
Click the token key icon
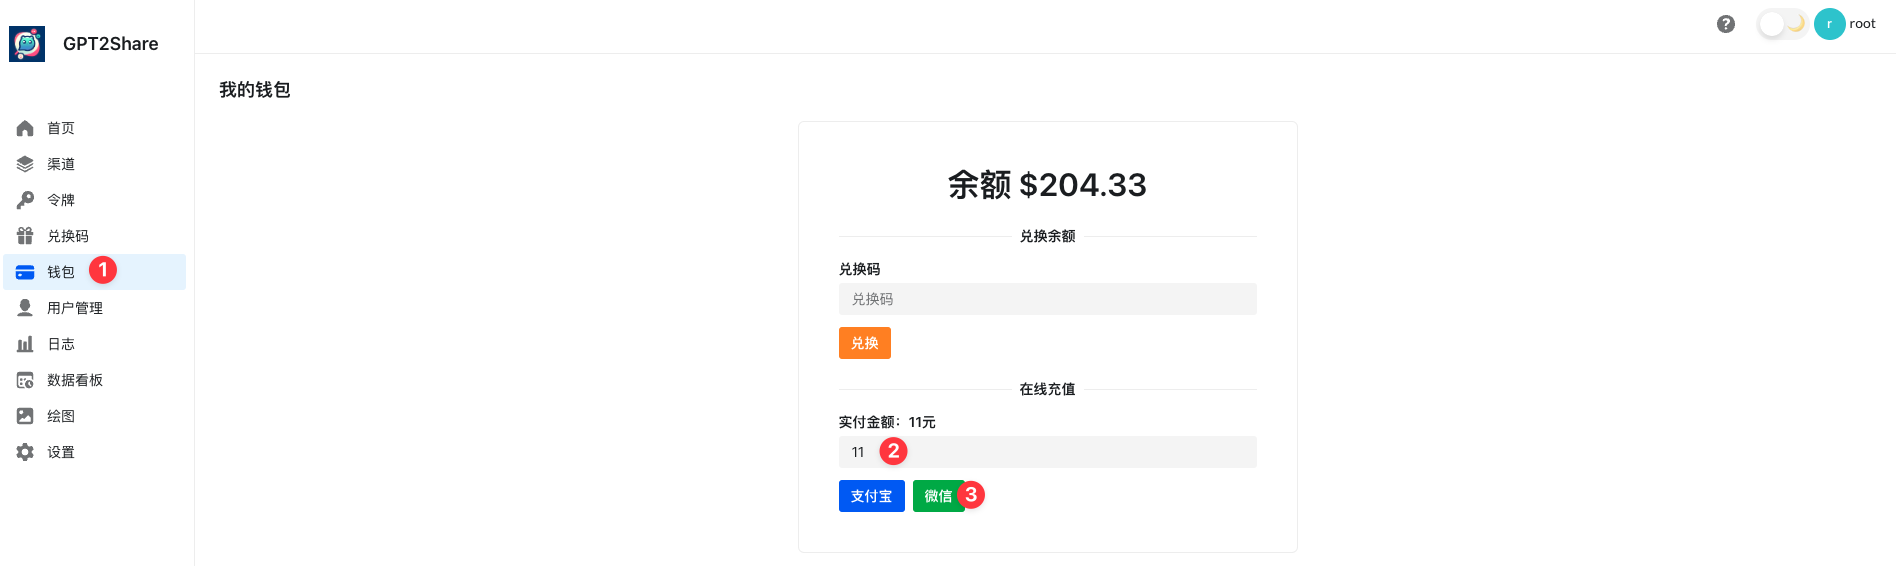click(x=25, y=200)
